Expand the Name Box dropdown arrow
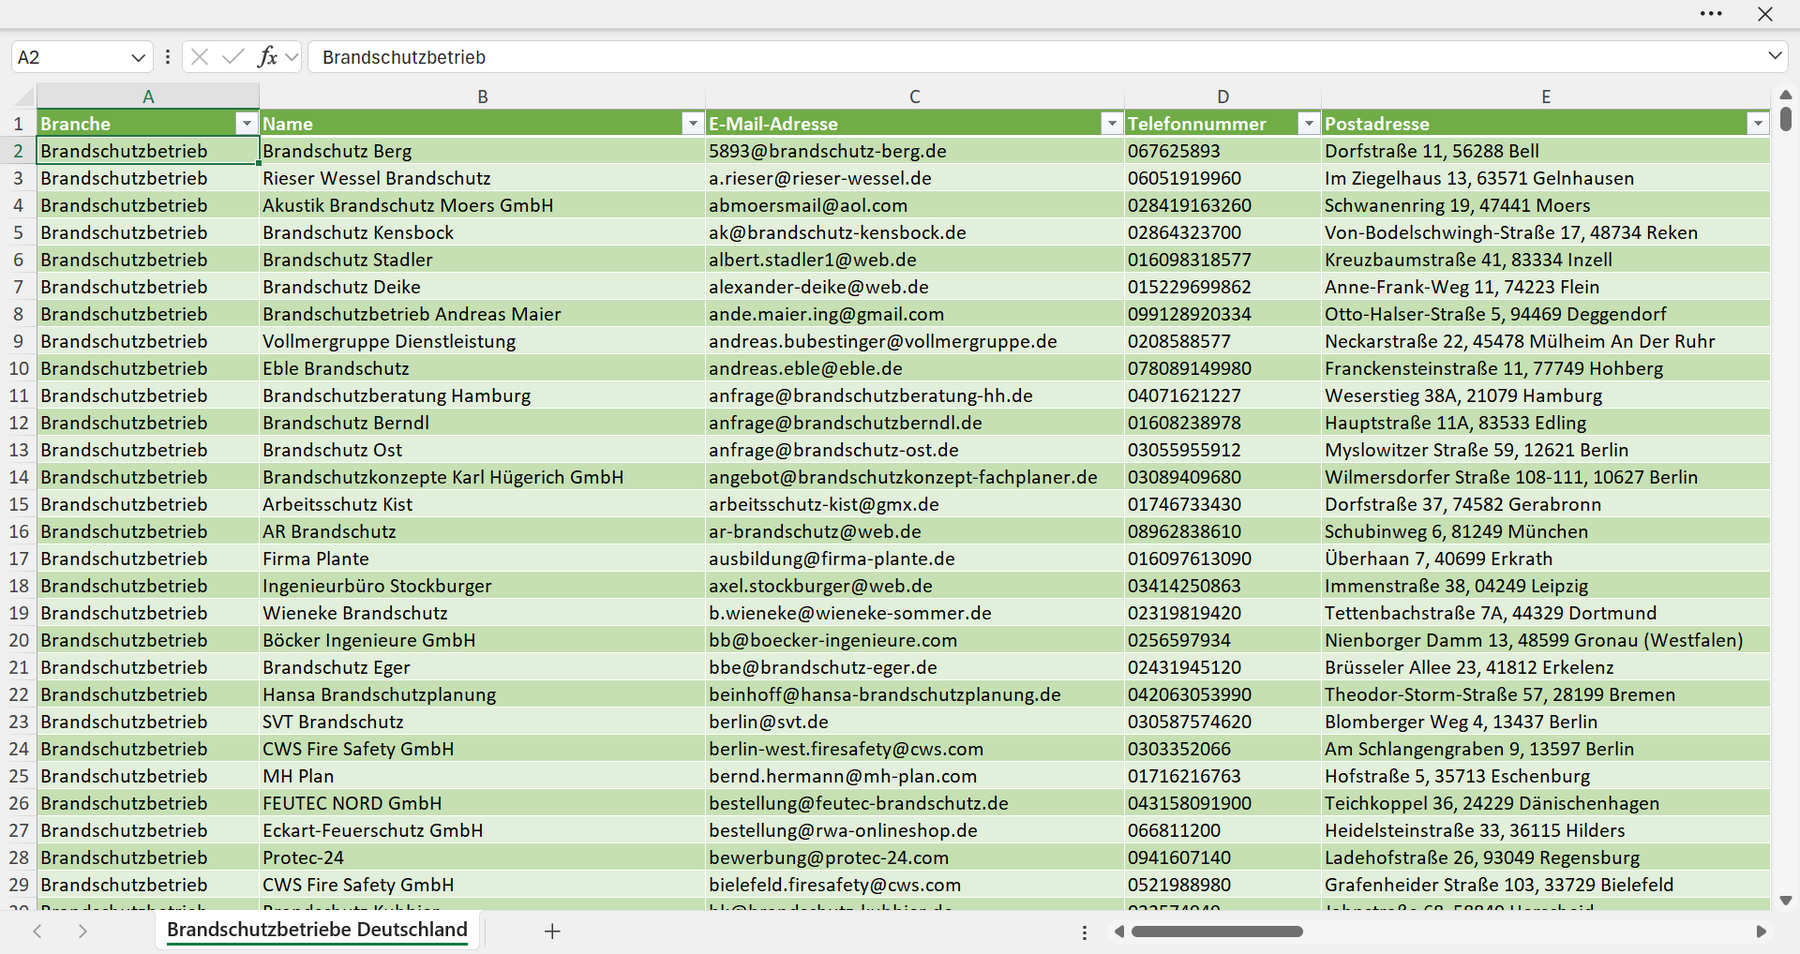This screenshot has width=1800, height=954. coord(138,58)
